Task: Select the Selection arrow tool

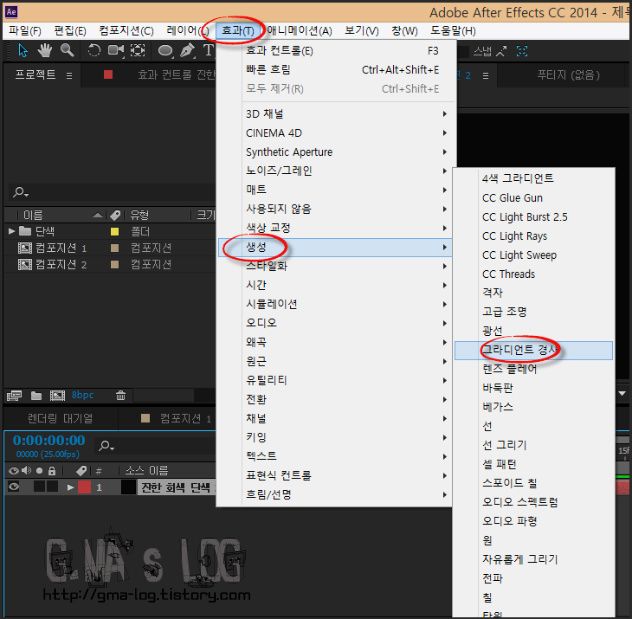Action: (23, 51)
